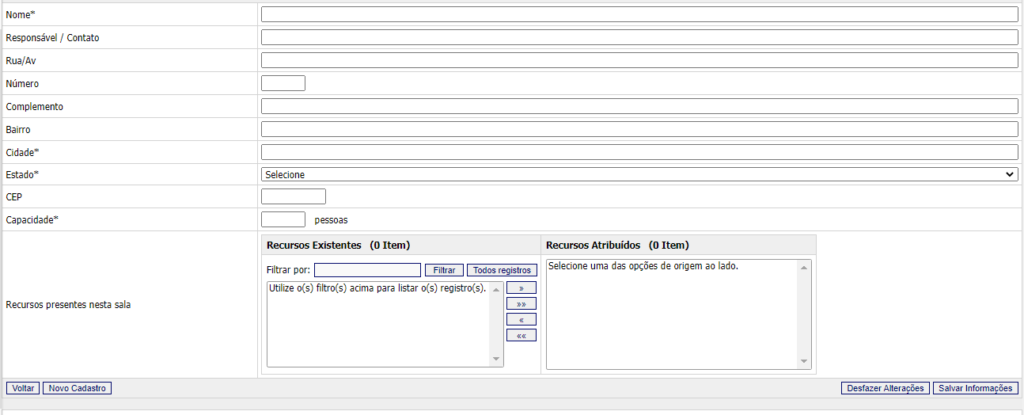Click the Capacidade pessoas field
The width and height of the screenshot is (1024, 415).
282,219
